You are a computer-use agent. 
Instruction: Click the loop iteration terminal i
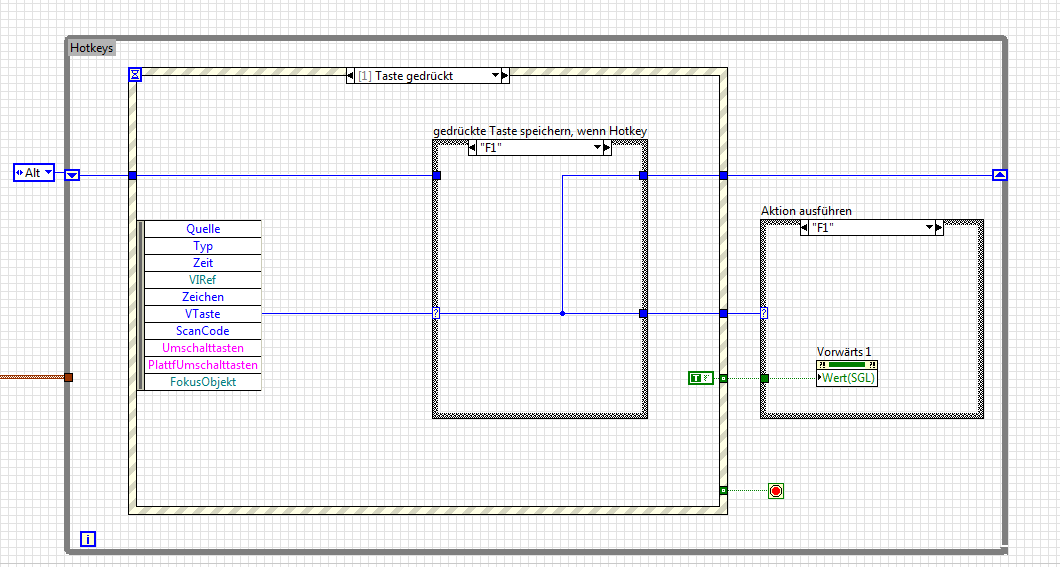pos(88,539)
